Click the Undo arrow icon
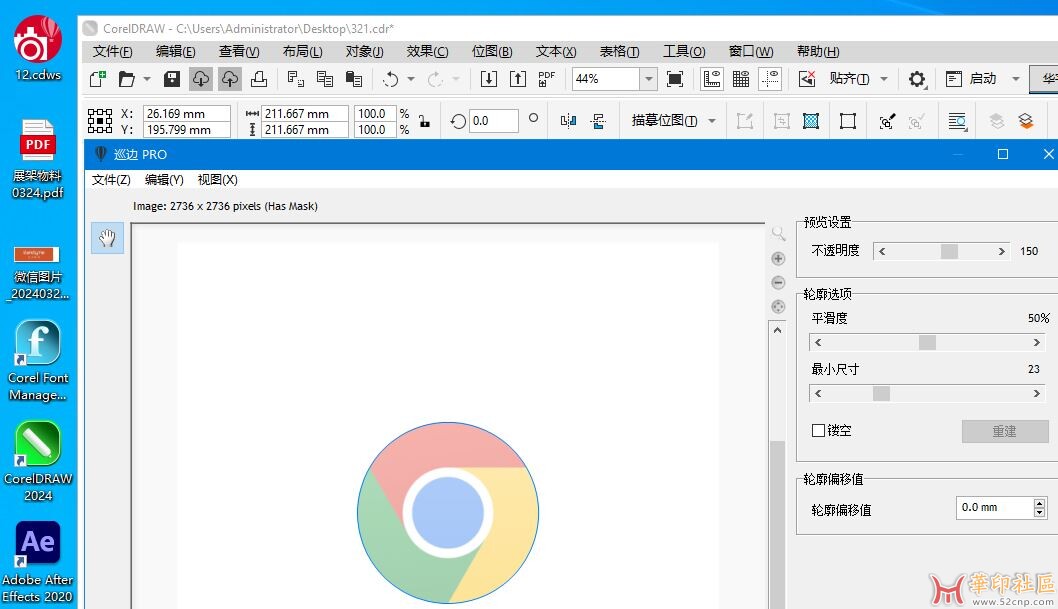1058x609 pixels. 391,79
